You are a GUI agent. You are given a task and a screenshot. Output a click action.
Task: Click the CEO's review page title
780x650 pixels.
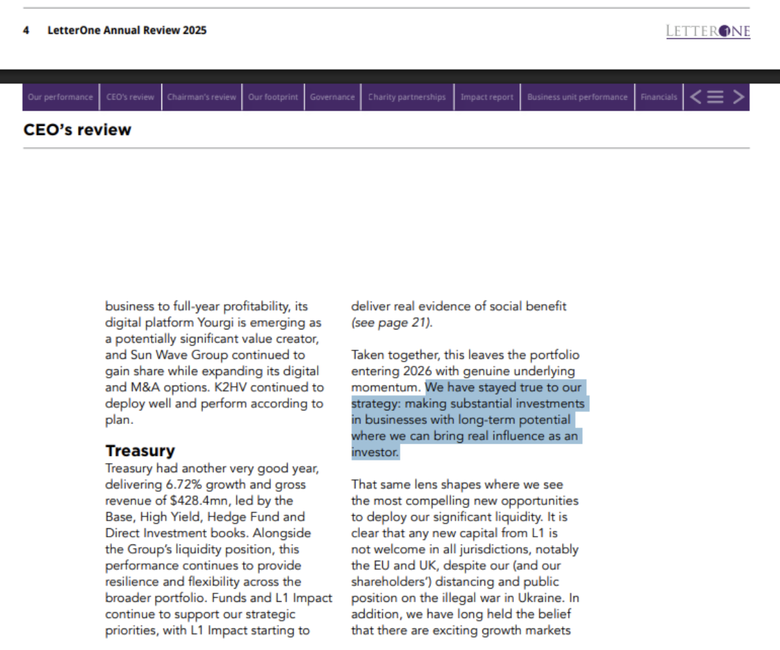pyautogui.click(x=77, y=130)
